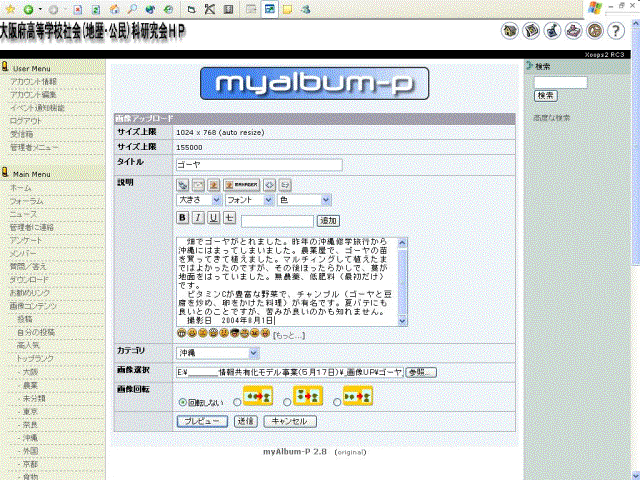Image resolution: width=640 pixels, height=480 pixels.
Task: Click the URL link insert icon in editor
Action: tap(182, 185)
